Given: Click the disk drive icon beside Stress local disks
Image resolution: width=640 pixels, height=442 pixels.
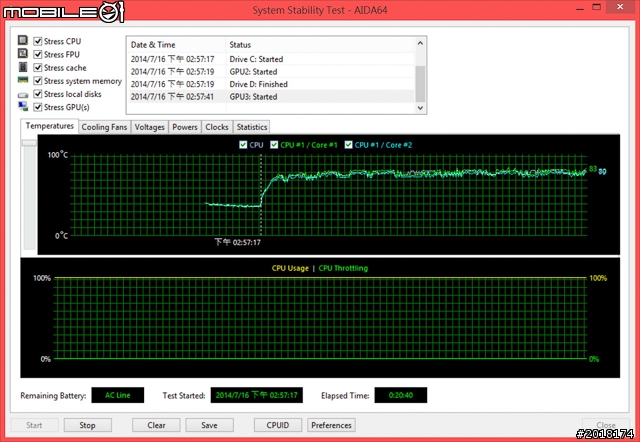Looking at the screenshot, I should pyautogui.click(x=23, y=95).
